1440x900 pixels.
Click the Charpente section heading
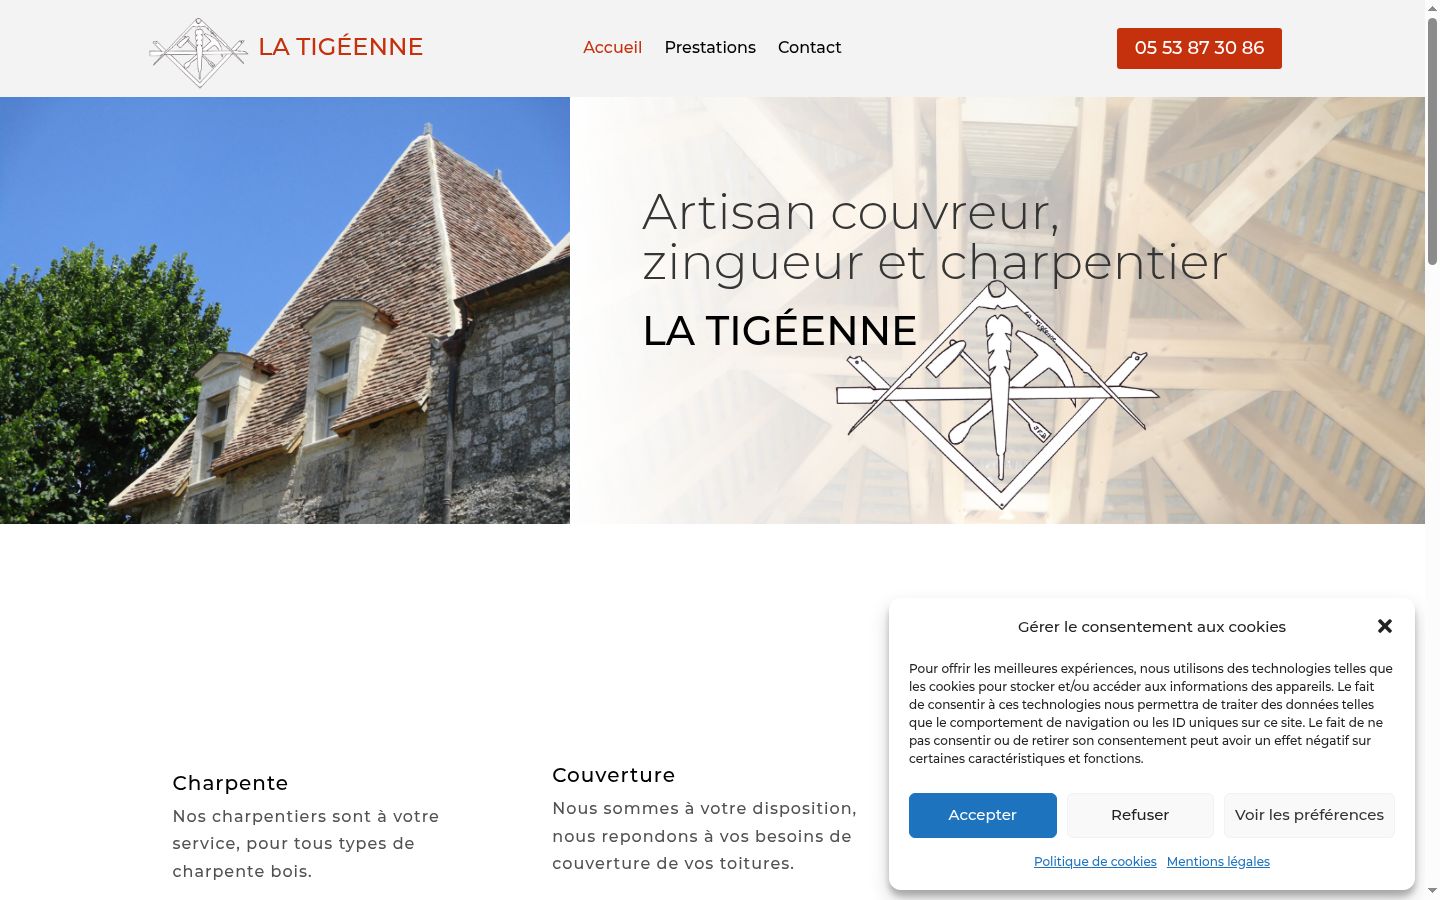pyautogui.click(x=230, y=783)
